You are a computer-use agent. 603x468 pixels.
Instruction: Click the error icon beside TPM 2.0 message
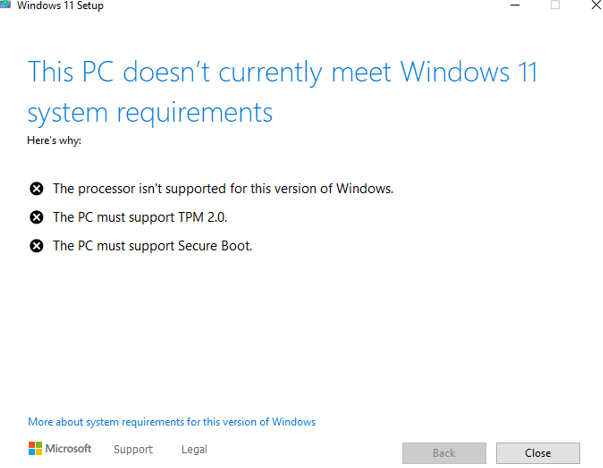(x=37, y=217)
